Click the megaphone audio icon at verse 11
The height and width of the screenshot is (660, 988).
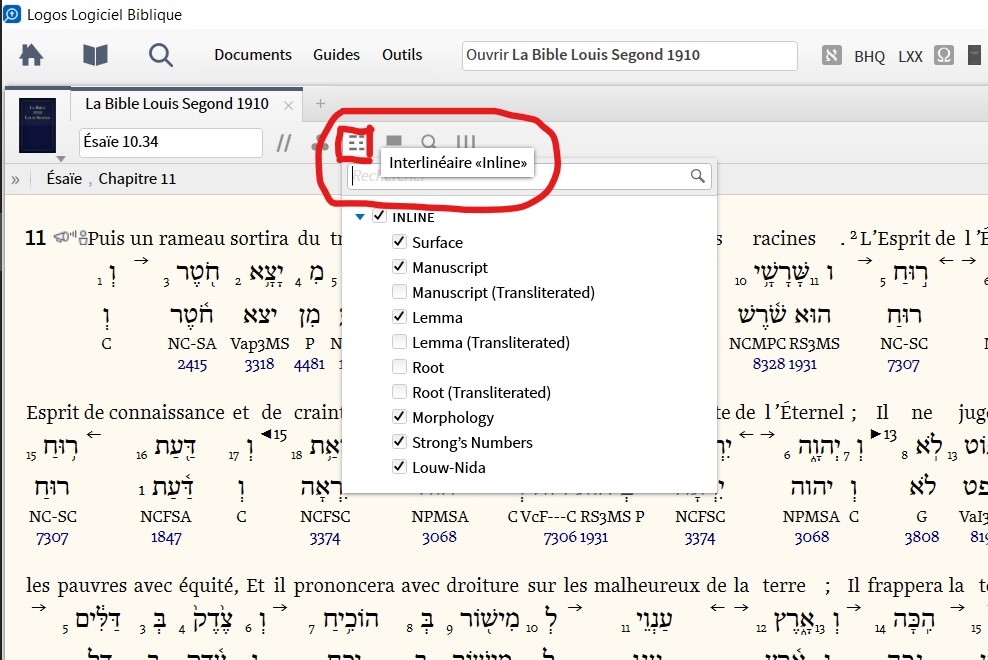63,238
